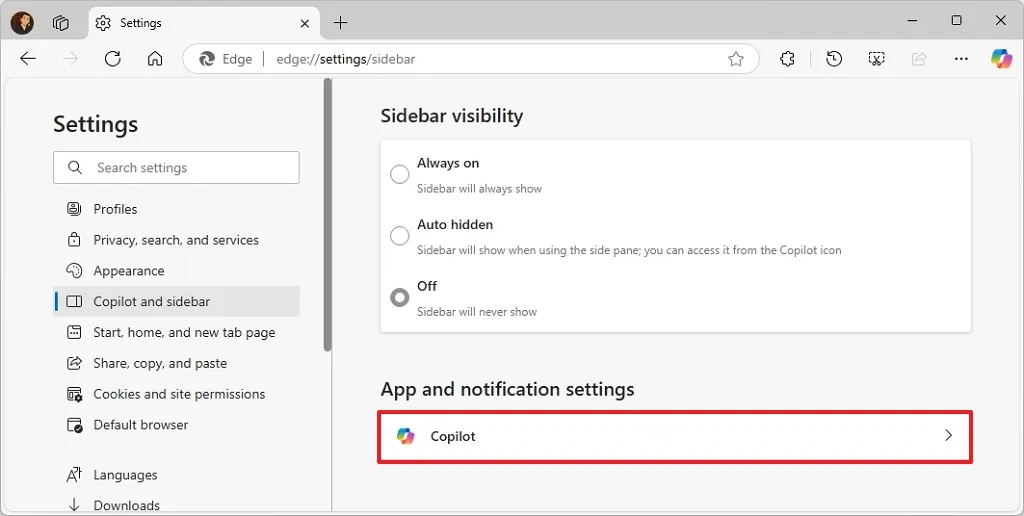Select the Settings tab
The height and width of the screenshot is (516, 1024).
204,23
